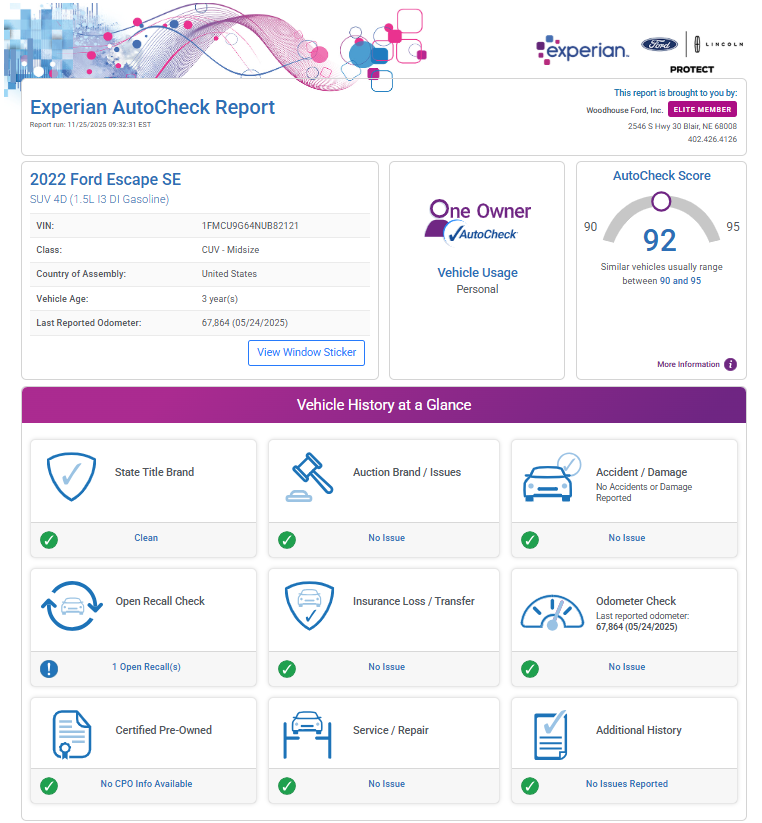This screenshot has width=762, height=823.
Task: Click the No Issues Reported link
Action: tap(627, 784)
